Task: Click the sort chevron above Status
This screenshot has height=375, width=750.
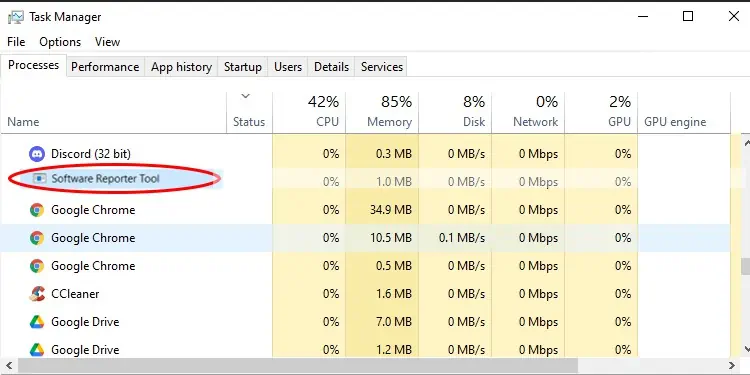Action: [x=245, y=96]
